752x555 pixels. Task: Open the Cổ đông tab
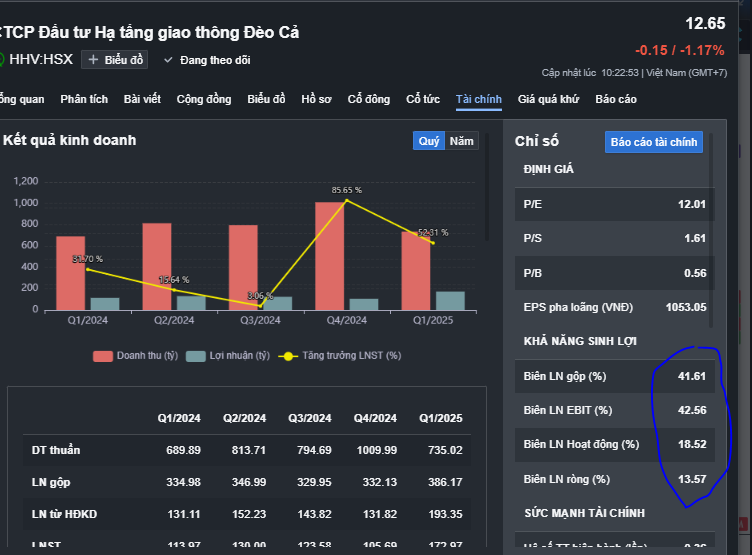pyautogui.click(x=369, y=99)
